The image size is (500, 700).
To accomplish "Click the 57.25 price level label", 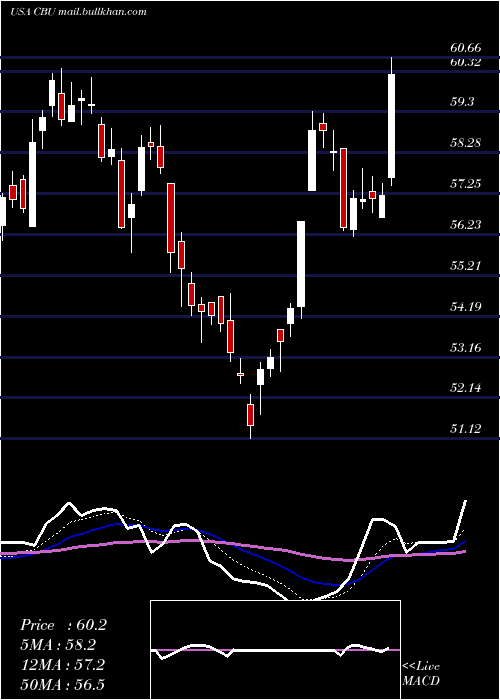I will pyautogui.click(x=466, y=183).
